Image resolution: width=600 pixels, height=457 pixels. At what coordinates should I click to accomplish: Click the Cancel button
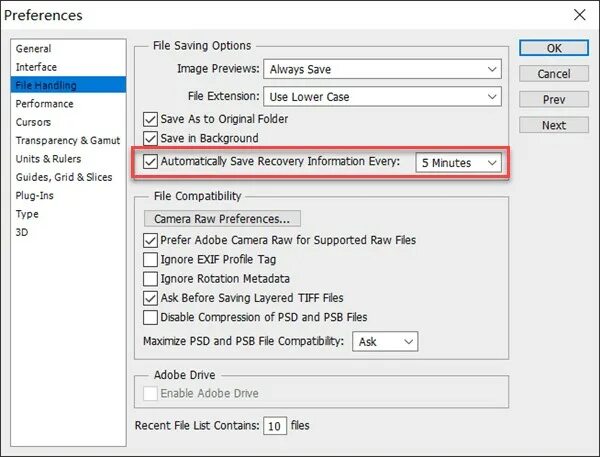554,73
